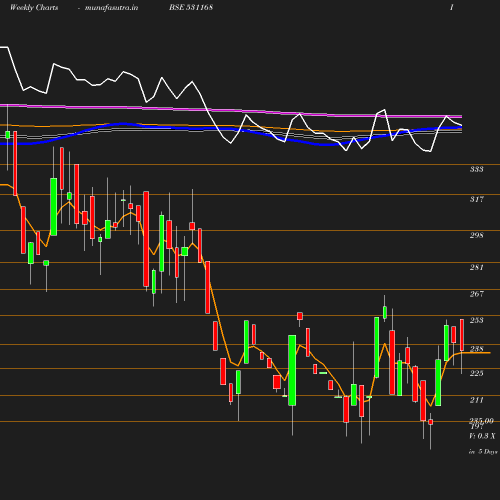Screen dimensions: 500x500
Task: Click the 238 price level label
Action: (x=477, y=349)
